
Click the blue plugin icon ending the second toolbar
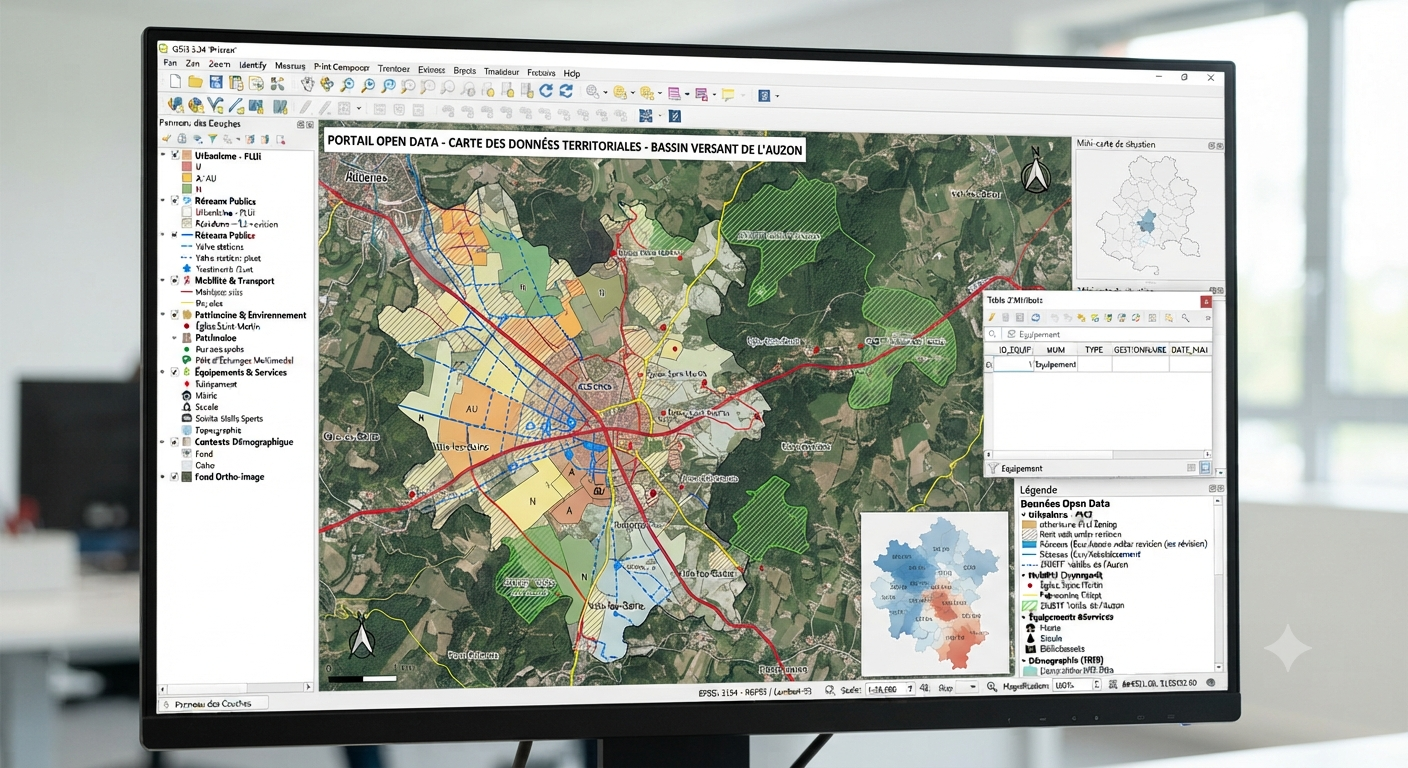point(675,116)
